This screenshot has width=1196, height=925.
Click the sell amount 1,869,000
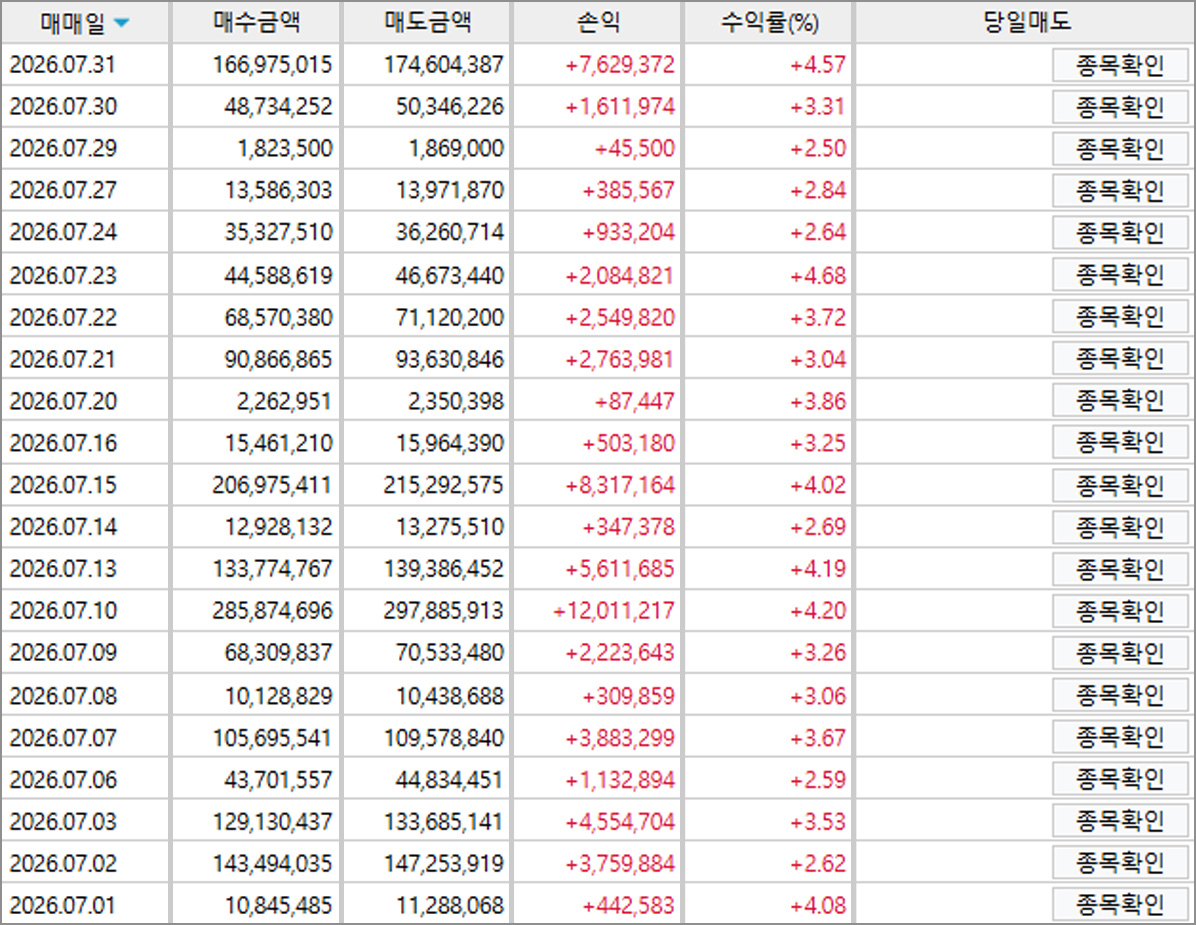coord(456,149)
